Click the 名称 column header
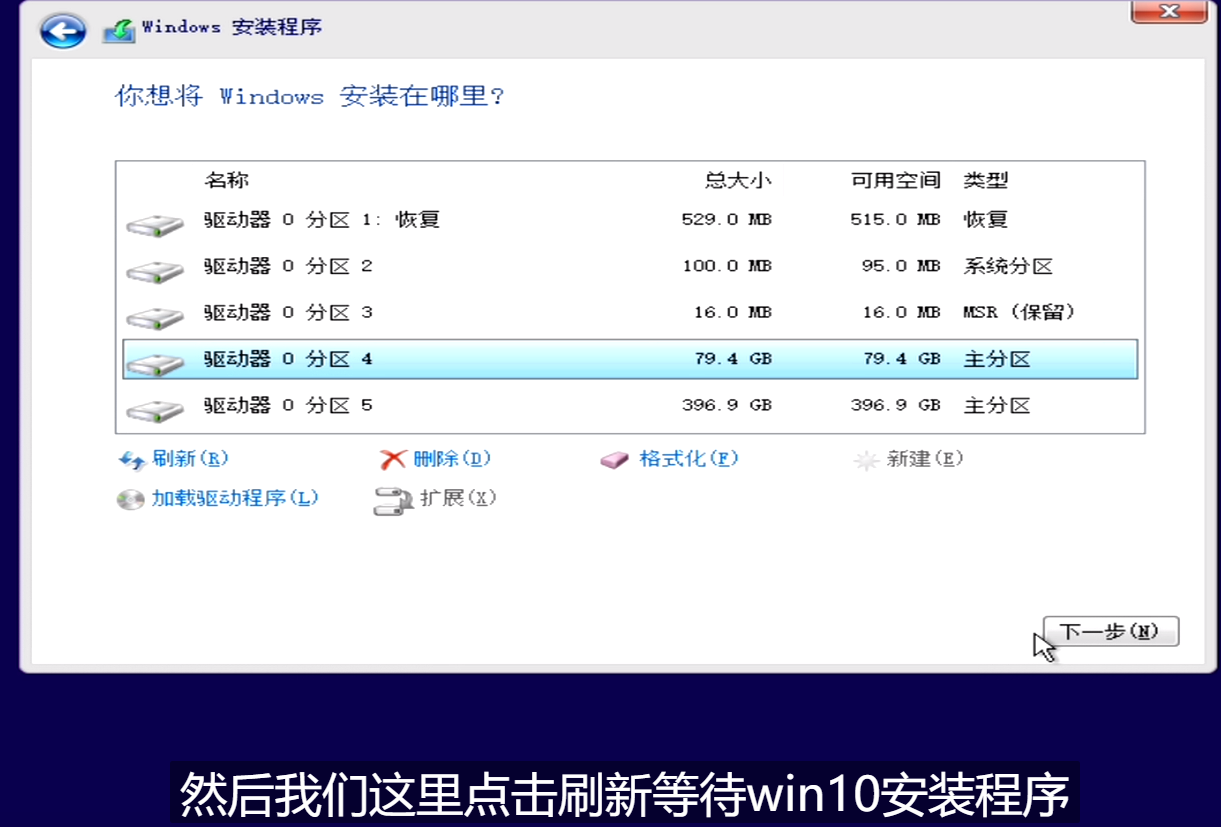The width and height of the screenshot is (1221, 827). 227,180
